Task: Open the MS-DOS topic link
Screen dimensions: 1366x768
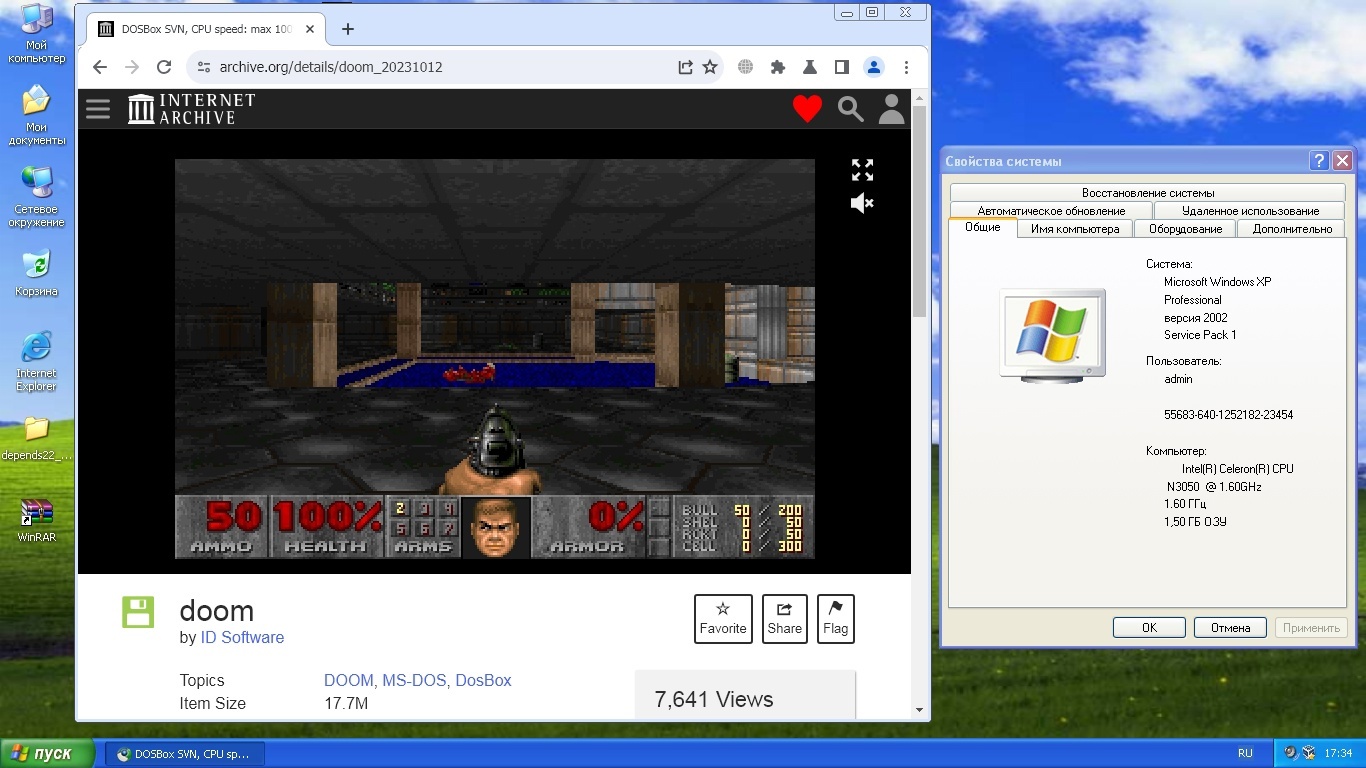Action: pyautogui.click(x=416, y=680)
